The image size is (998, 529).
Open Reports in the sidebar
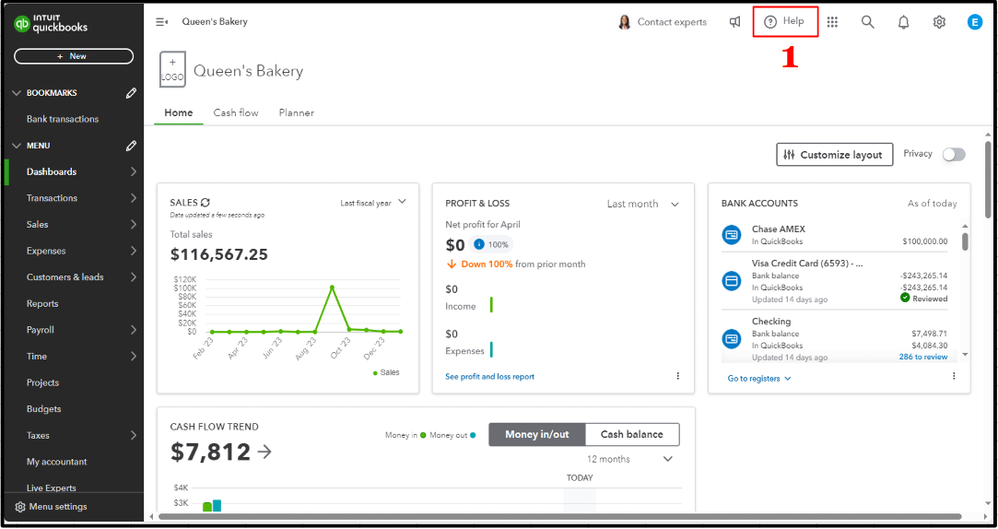coord(42,304)
